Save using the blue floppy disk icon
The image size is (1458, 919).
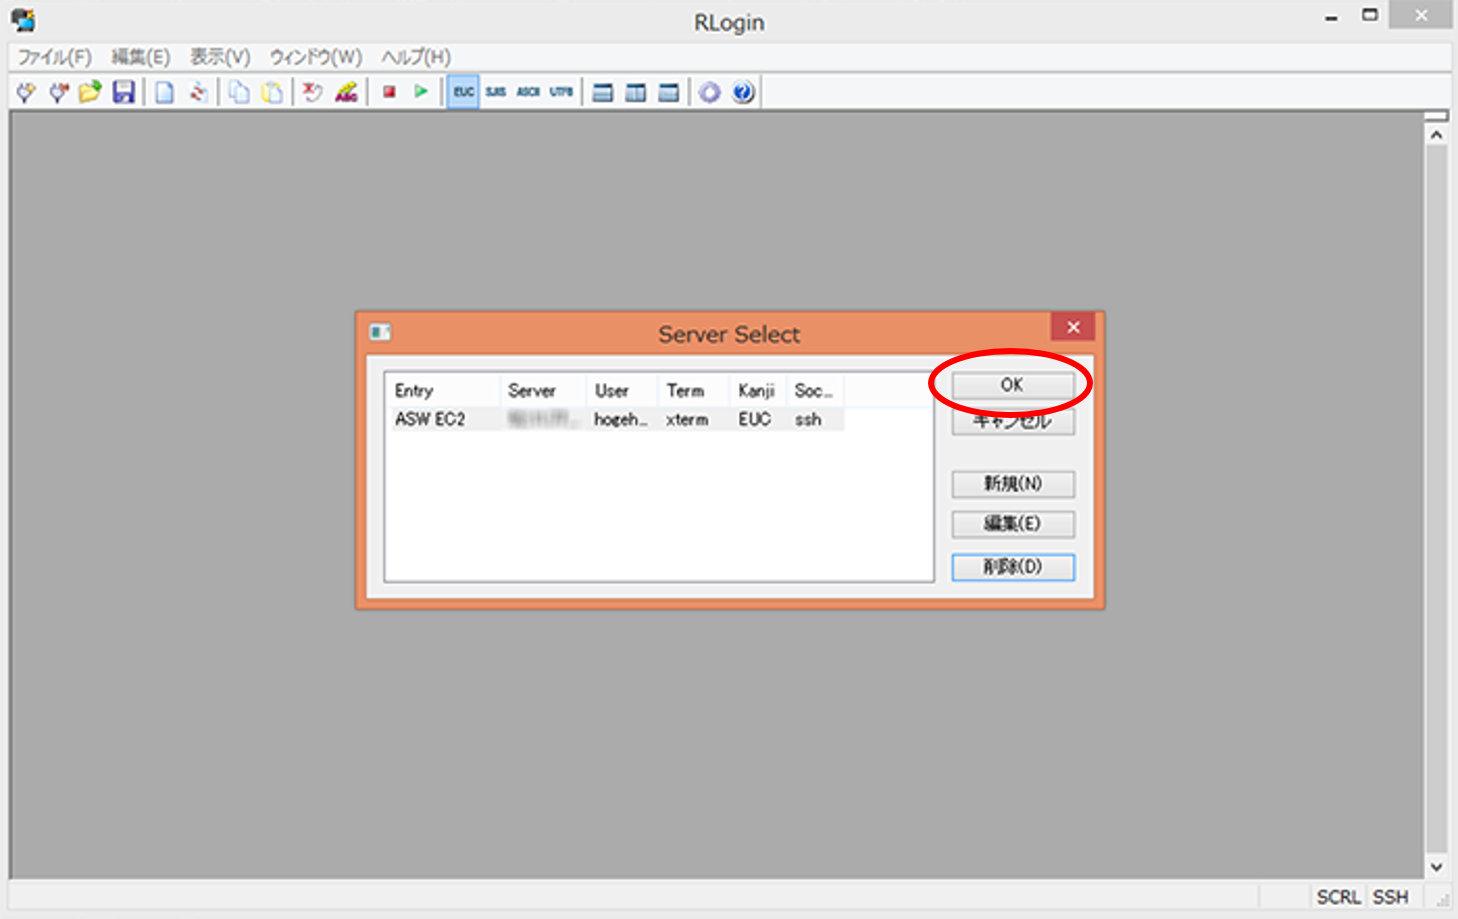pyautogui.click(x=123, y=93)
